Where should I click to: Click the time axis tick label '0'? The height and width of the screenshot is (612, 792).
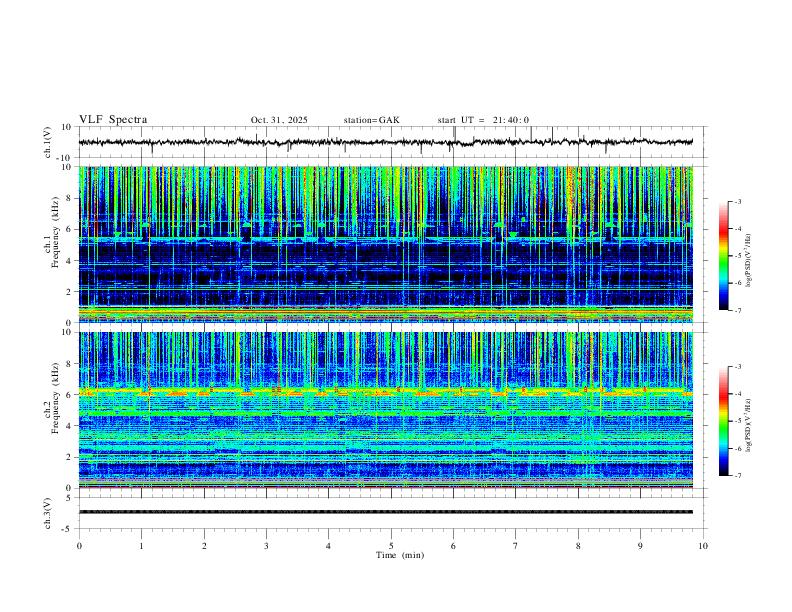tap(79, 546)
